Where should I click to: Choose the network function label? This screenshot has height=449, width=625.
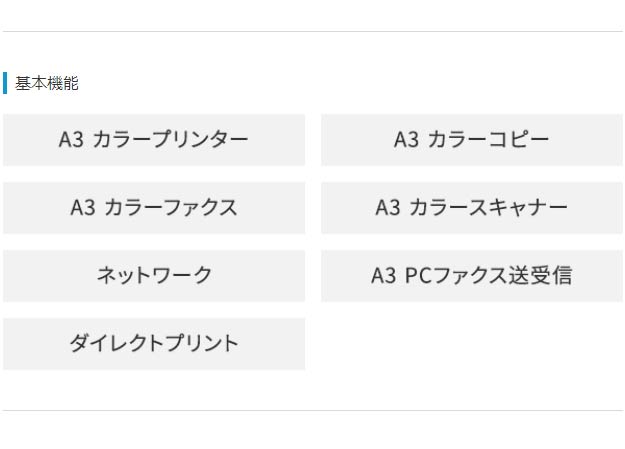[154, 276]
